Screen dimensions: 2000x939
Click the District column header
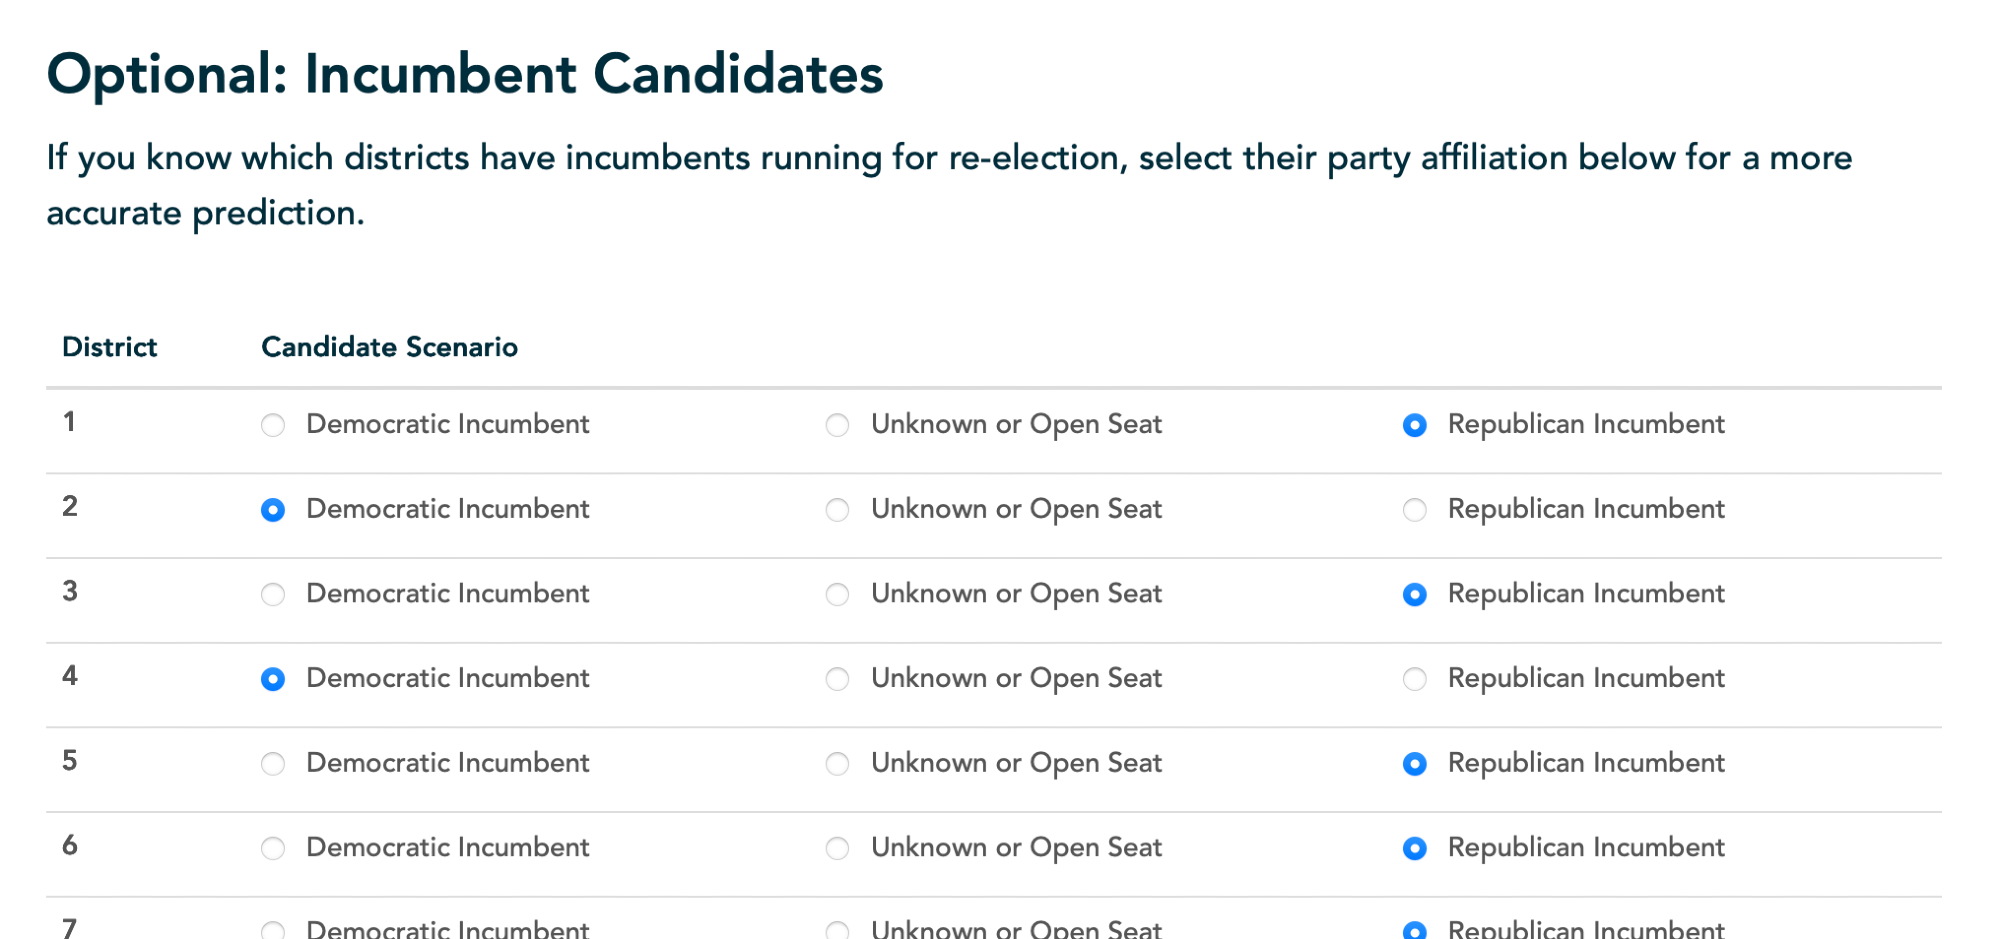pyautogui.click(x=109, y=347)
